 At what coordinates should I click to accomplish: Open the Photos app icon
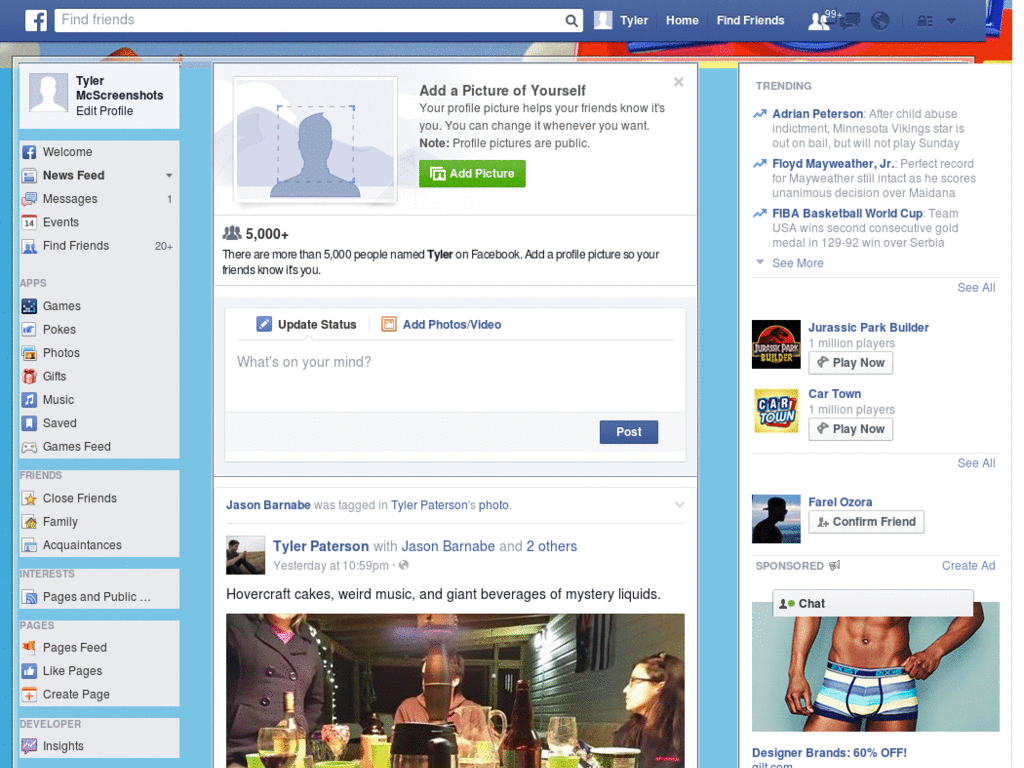click(29, 353)
